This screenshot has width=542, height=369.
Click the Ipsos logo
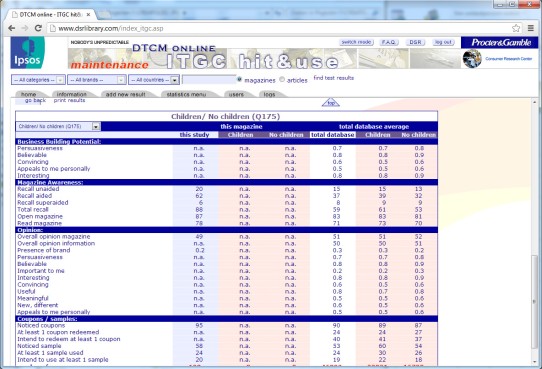[28, 53]
